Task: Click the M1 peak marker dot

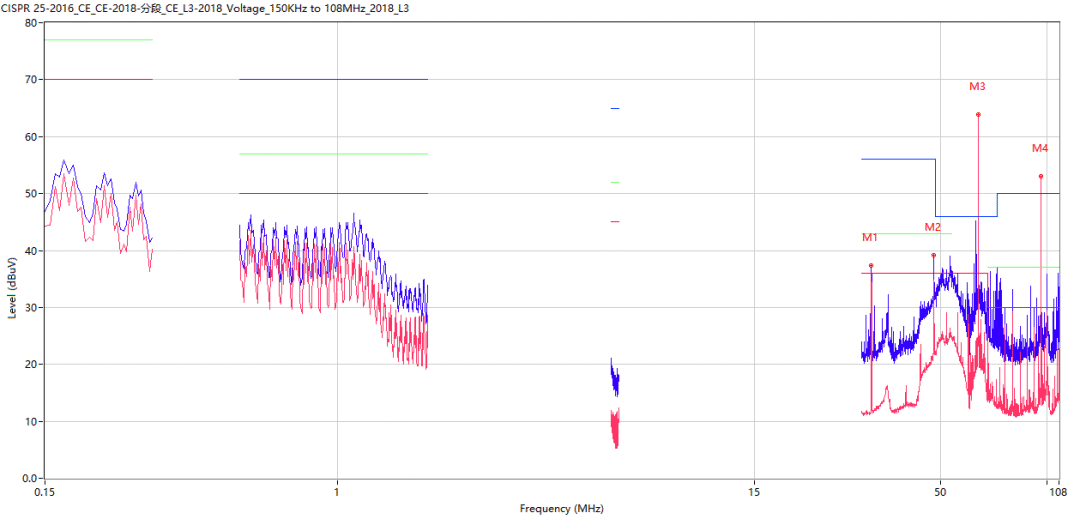Action: coord(871,266)
